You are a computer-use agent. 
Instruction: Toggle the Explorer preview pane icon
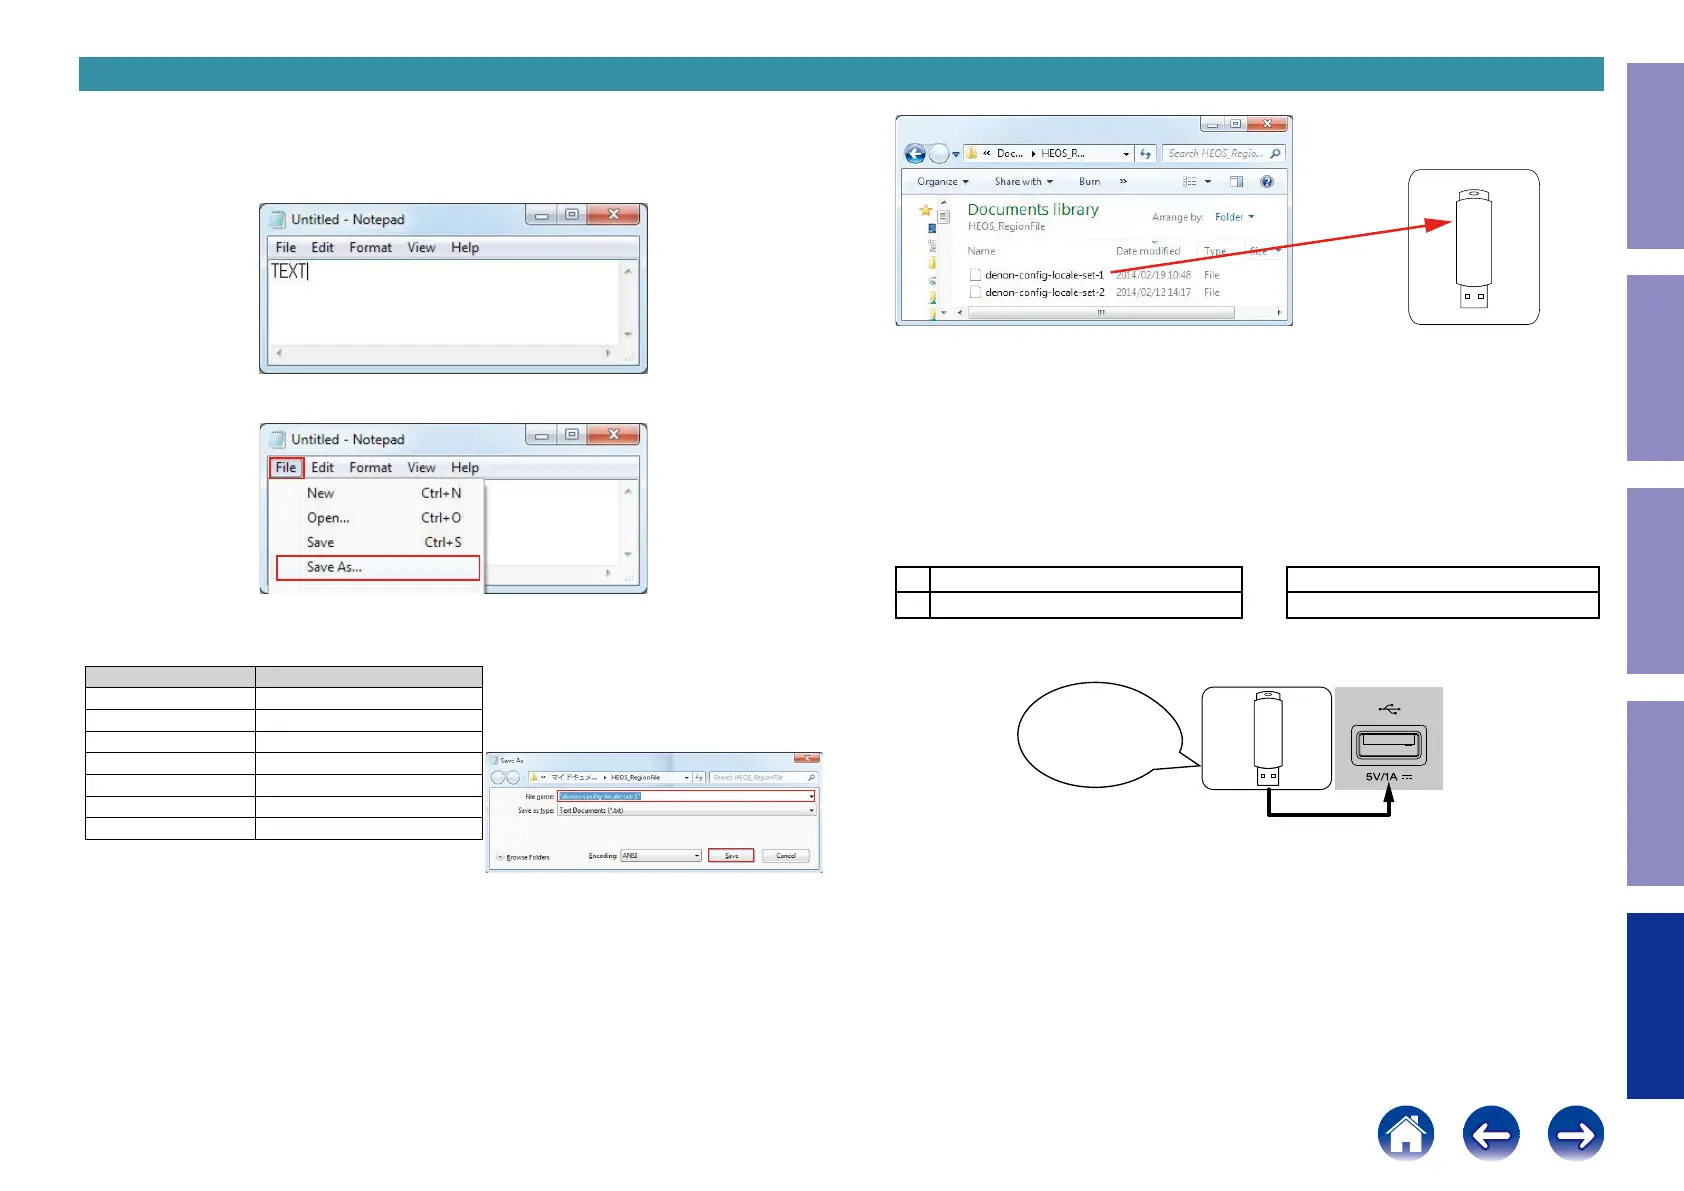coord(1237,182)
